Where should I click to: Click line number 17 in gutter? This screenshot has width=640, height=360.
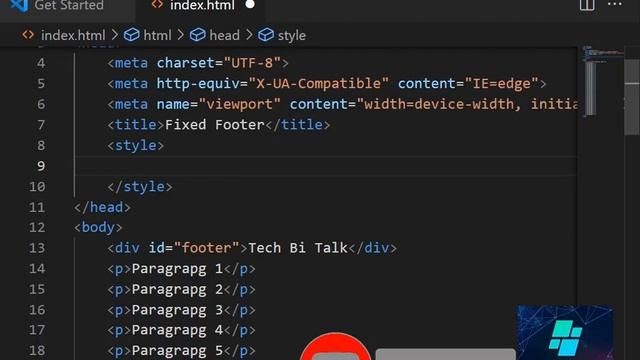click(37, 330)
